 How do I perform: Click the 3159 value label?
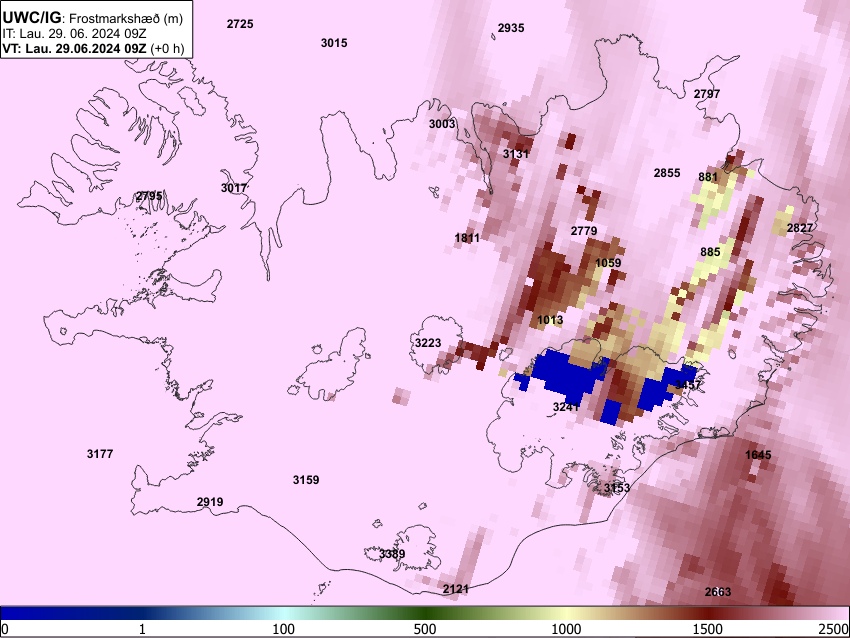point(306,480)
